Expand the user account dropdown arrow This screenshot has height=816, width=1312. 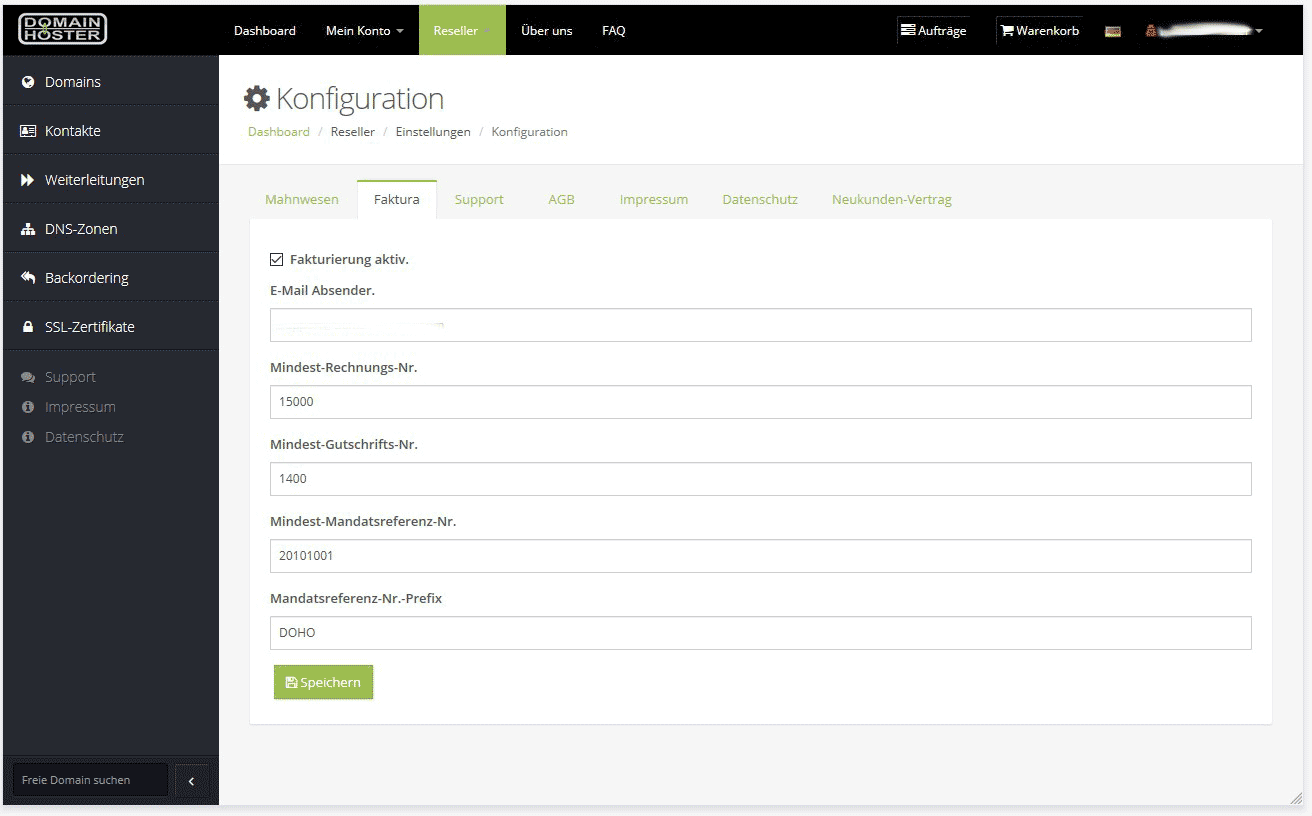[1259, 31]
